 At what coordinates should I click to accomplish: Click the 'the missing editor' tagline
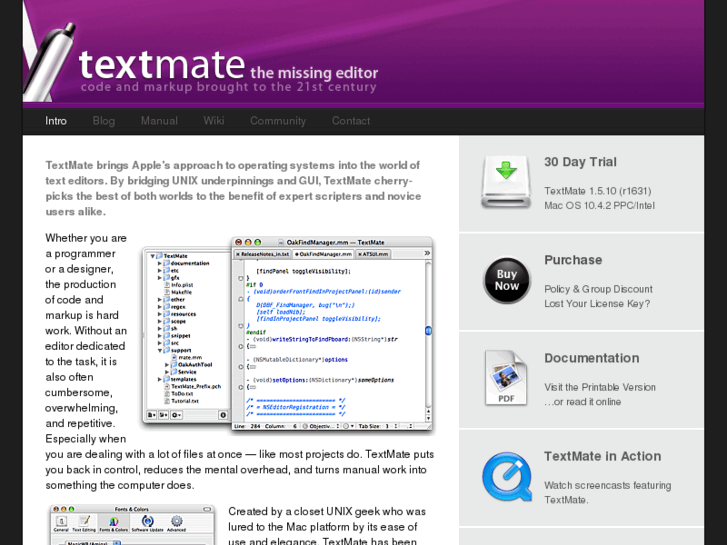tap(314, 73)
